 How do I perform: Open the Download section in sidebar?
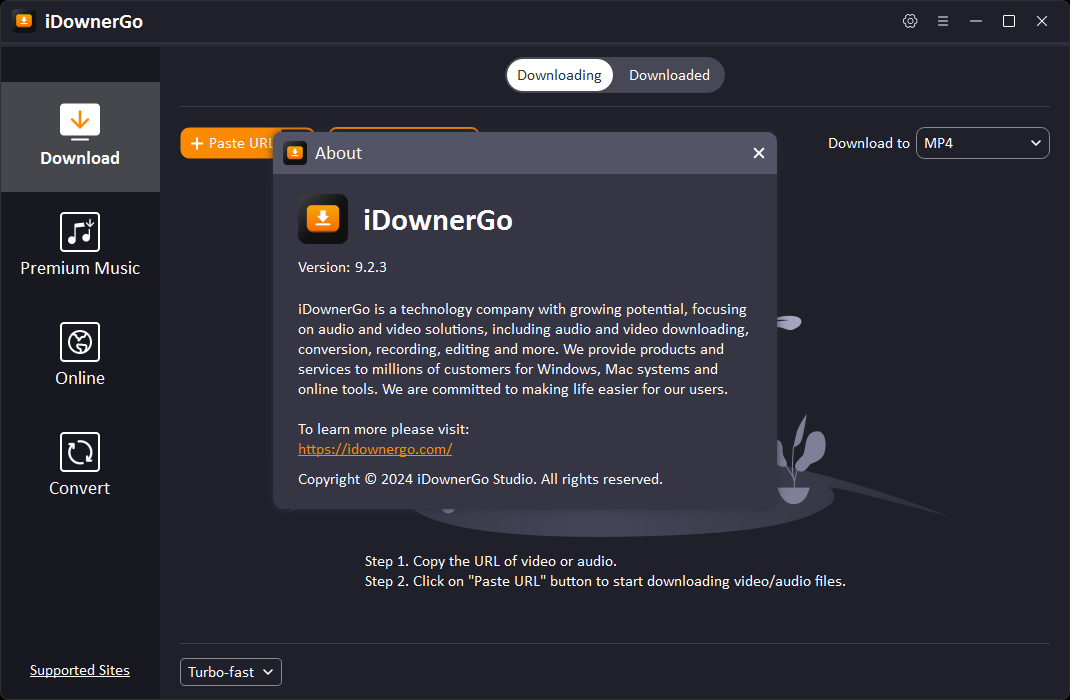80,136
